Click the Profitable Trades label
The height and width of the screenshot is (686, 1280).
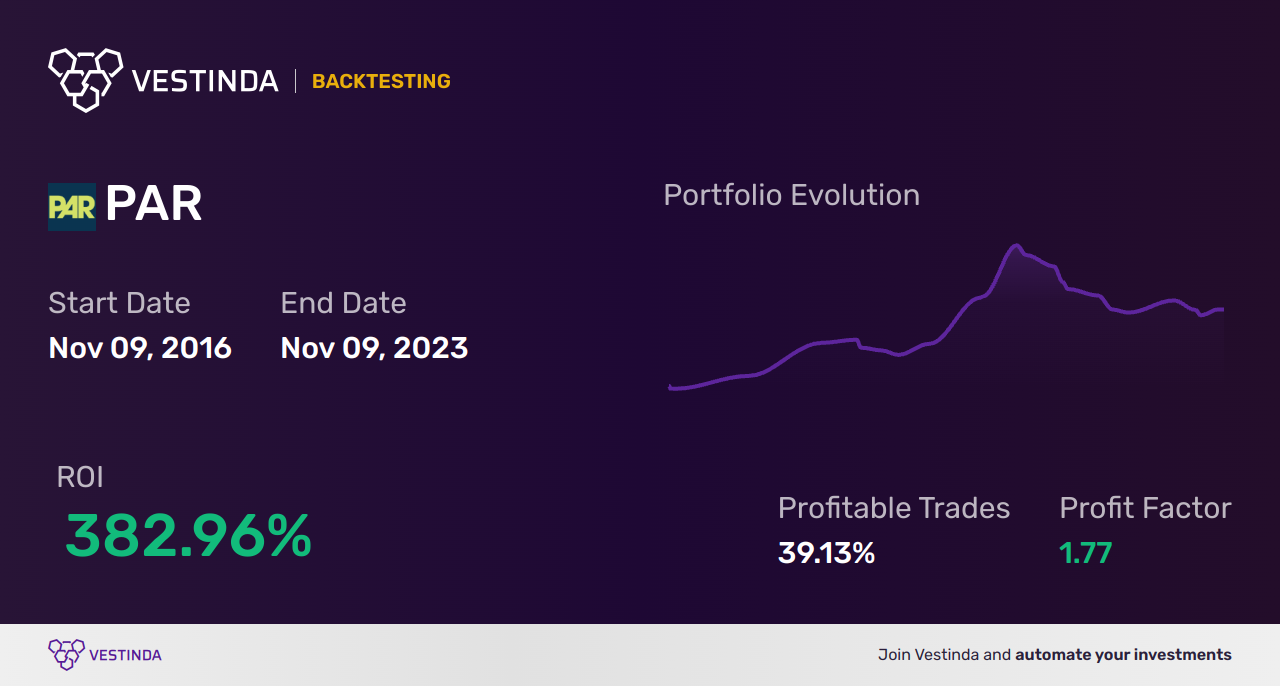894,508
